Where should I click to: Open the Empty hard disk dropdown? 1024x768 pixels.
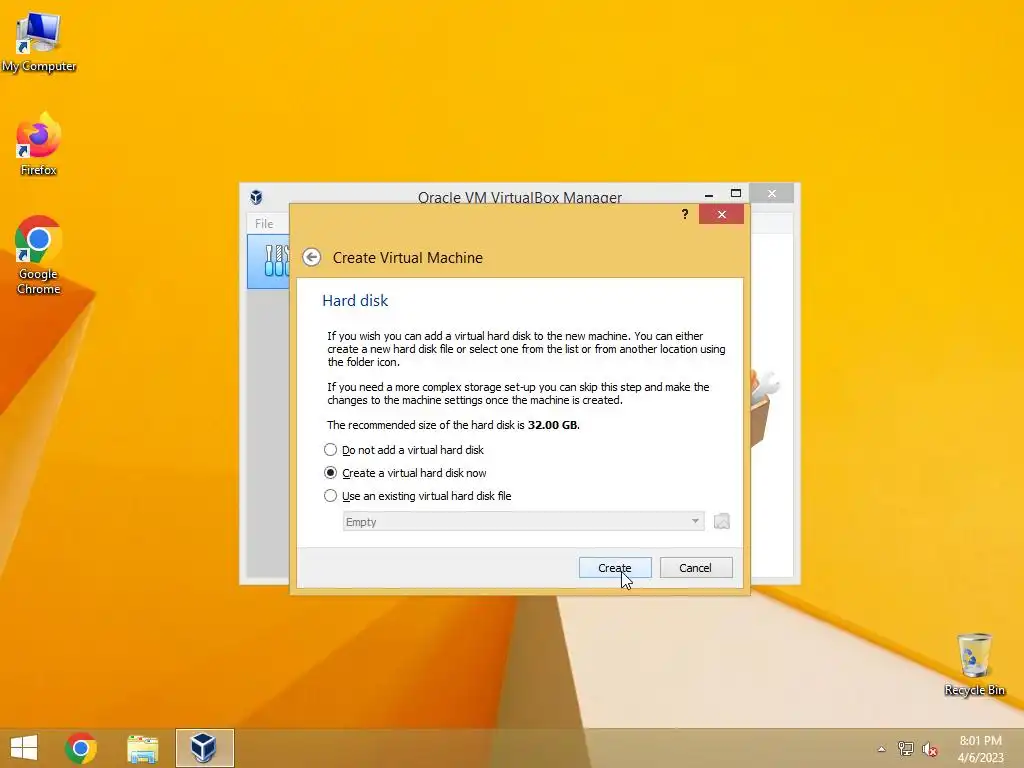(x=524, y=521)
